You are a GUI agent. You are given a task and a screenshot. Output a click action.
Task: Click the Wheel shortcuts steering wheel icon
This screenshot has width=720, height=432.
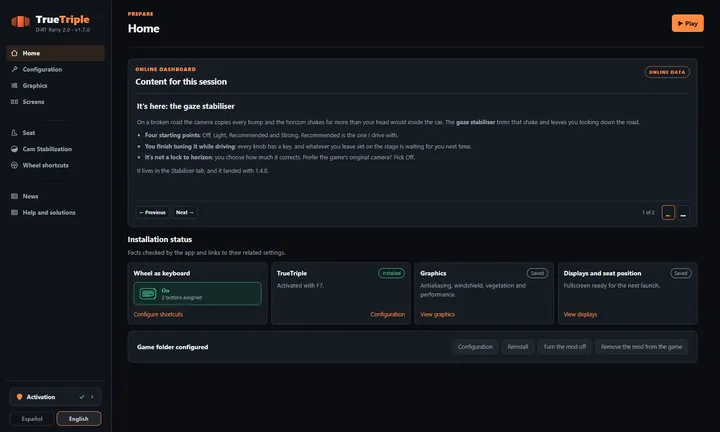(x=14, y=165)
